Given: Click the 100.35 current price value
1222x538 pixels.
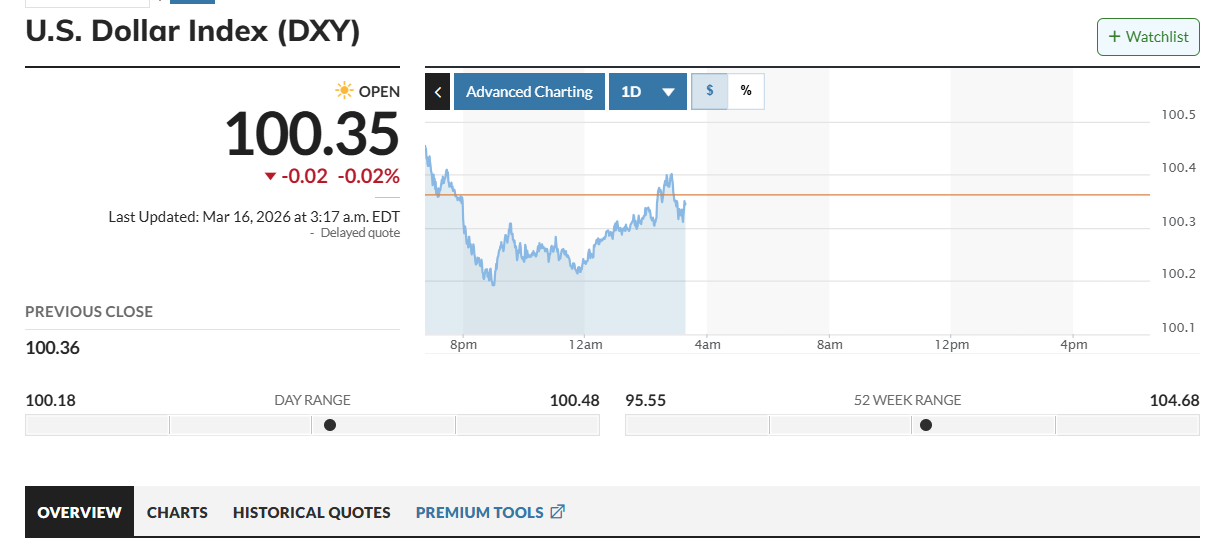Looking at the screenshot, I should click(x=311, y=135).
